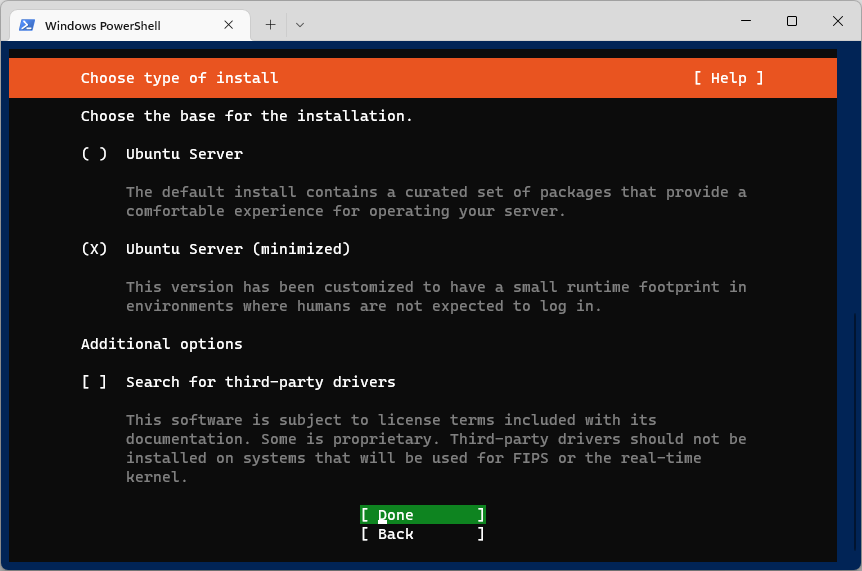Select the Windows PowerShell tab
The width and height of the screenshot is (862, 571).
click(130, 25)
